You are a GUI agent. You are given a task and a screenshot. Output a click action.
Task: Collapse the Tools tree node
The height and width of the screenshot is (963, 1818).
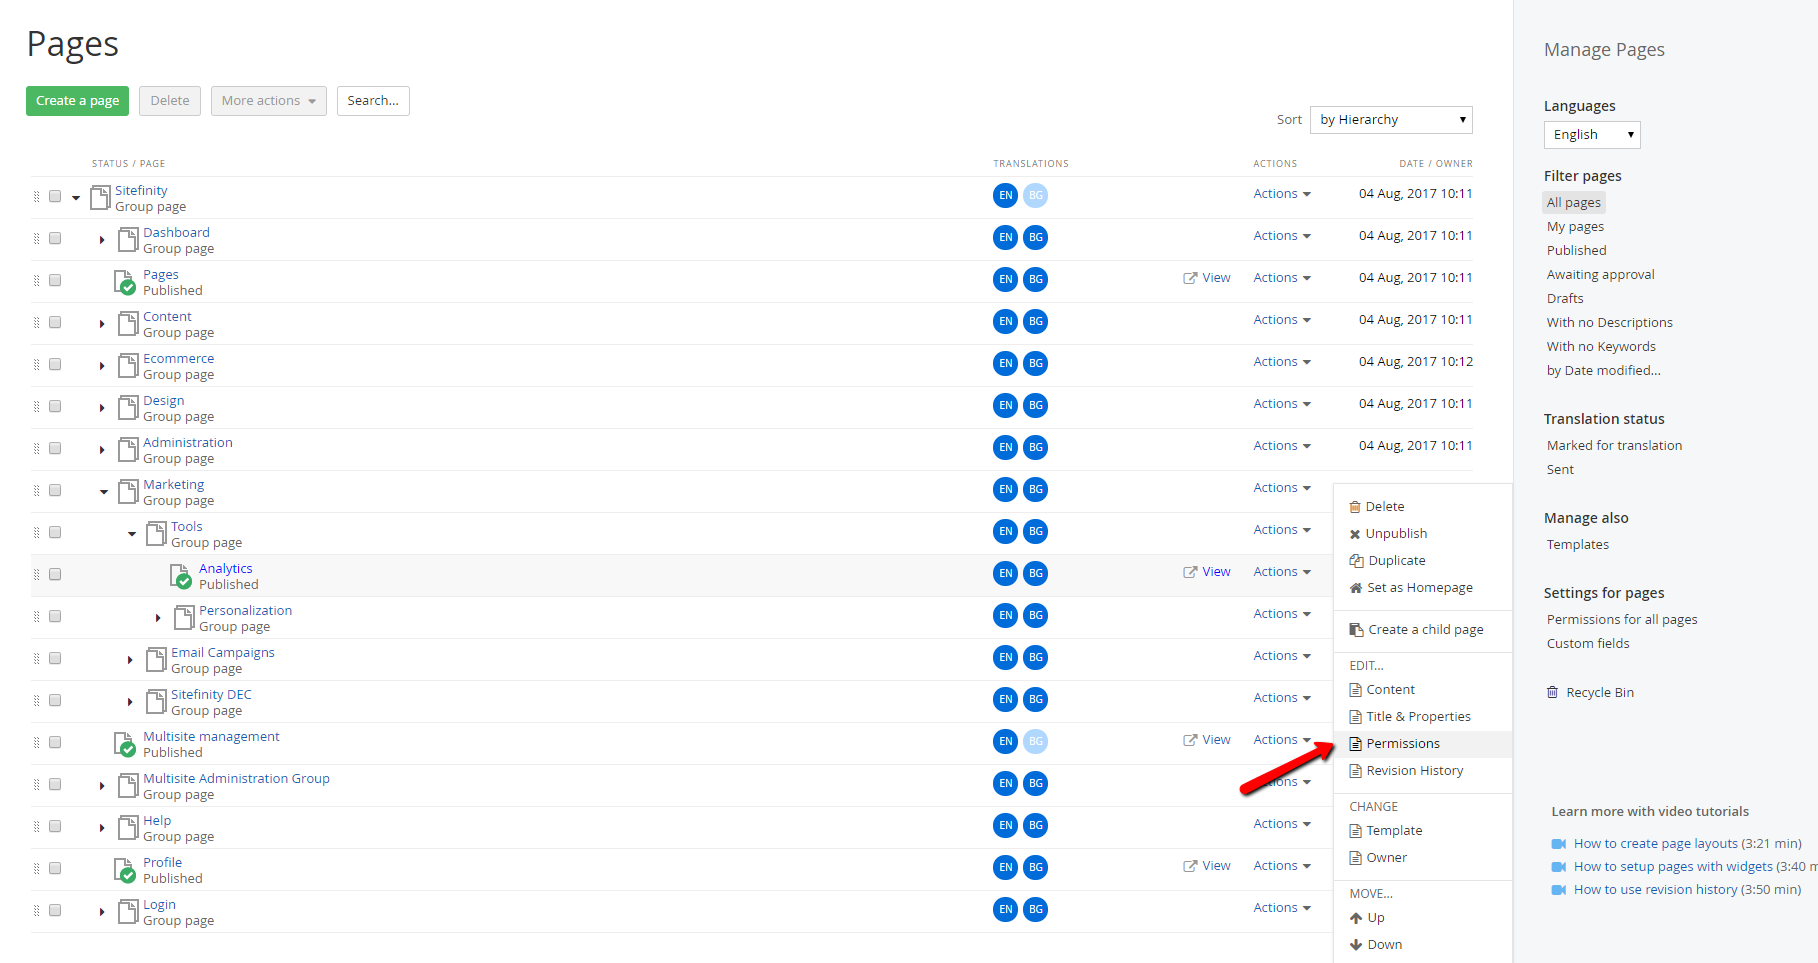coord(132,534)
